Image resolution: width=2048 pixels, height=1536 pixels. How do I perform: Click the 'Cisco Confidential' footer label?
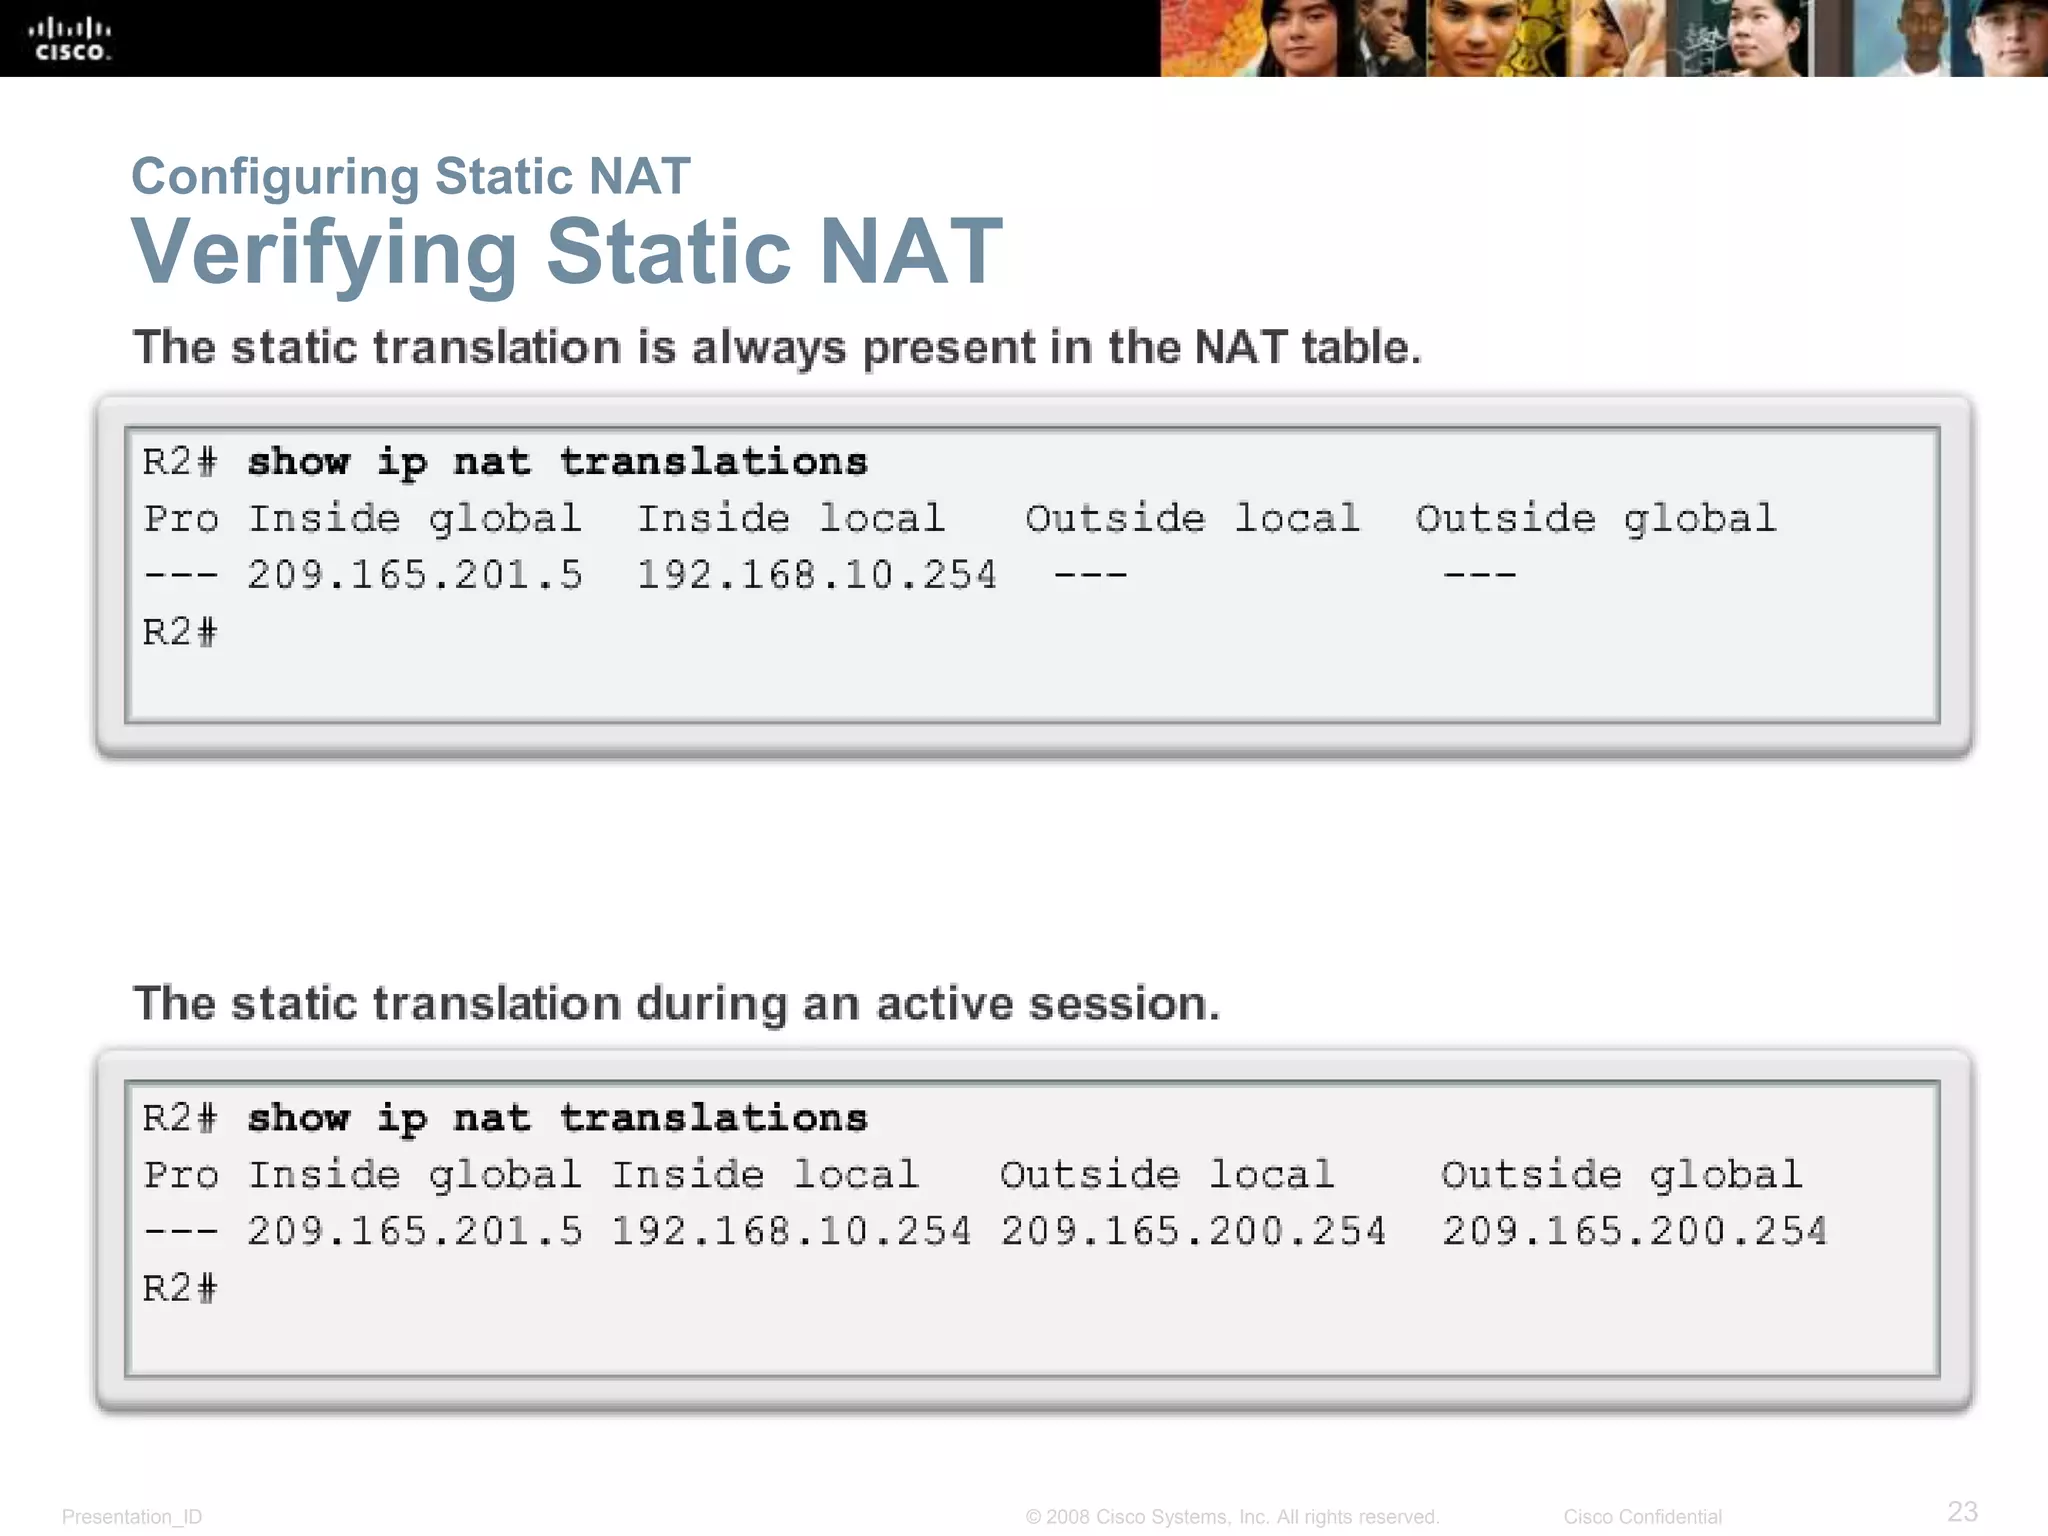click(x=1643, y=1517)
